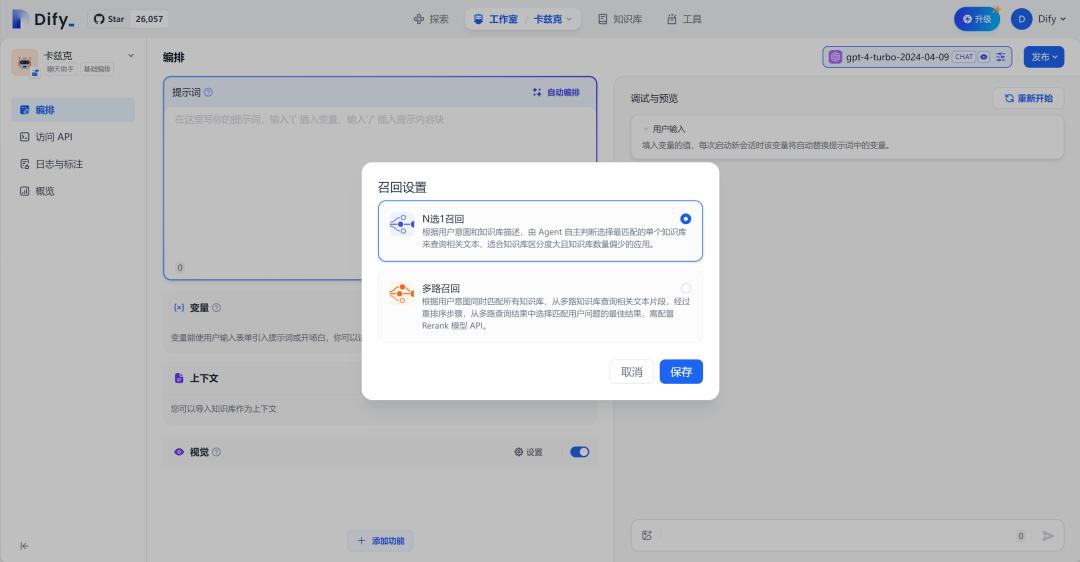Open the GitHub Star badge

tap(128, 19)
